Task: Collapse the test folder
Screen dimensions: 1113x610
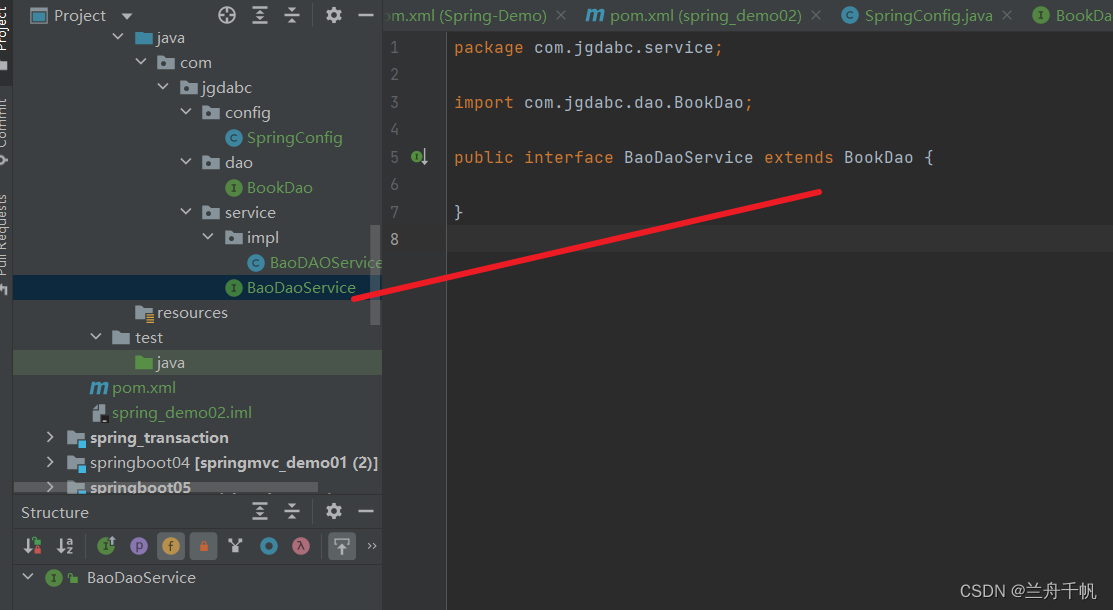Action: 96,337
